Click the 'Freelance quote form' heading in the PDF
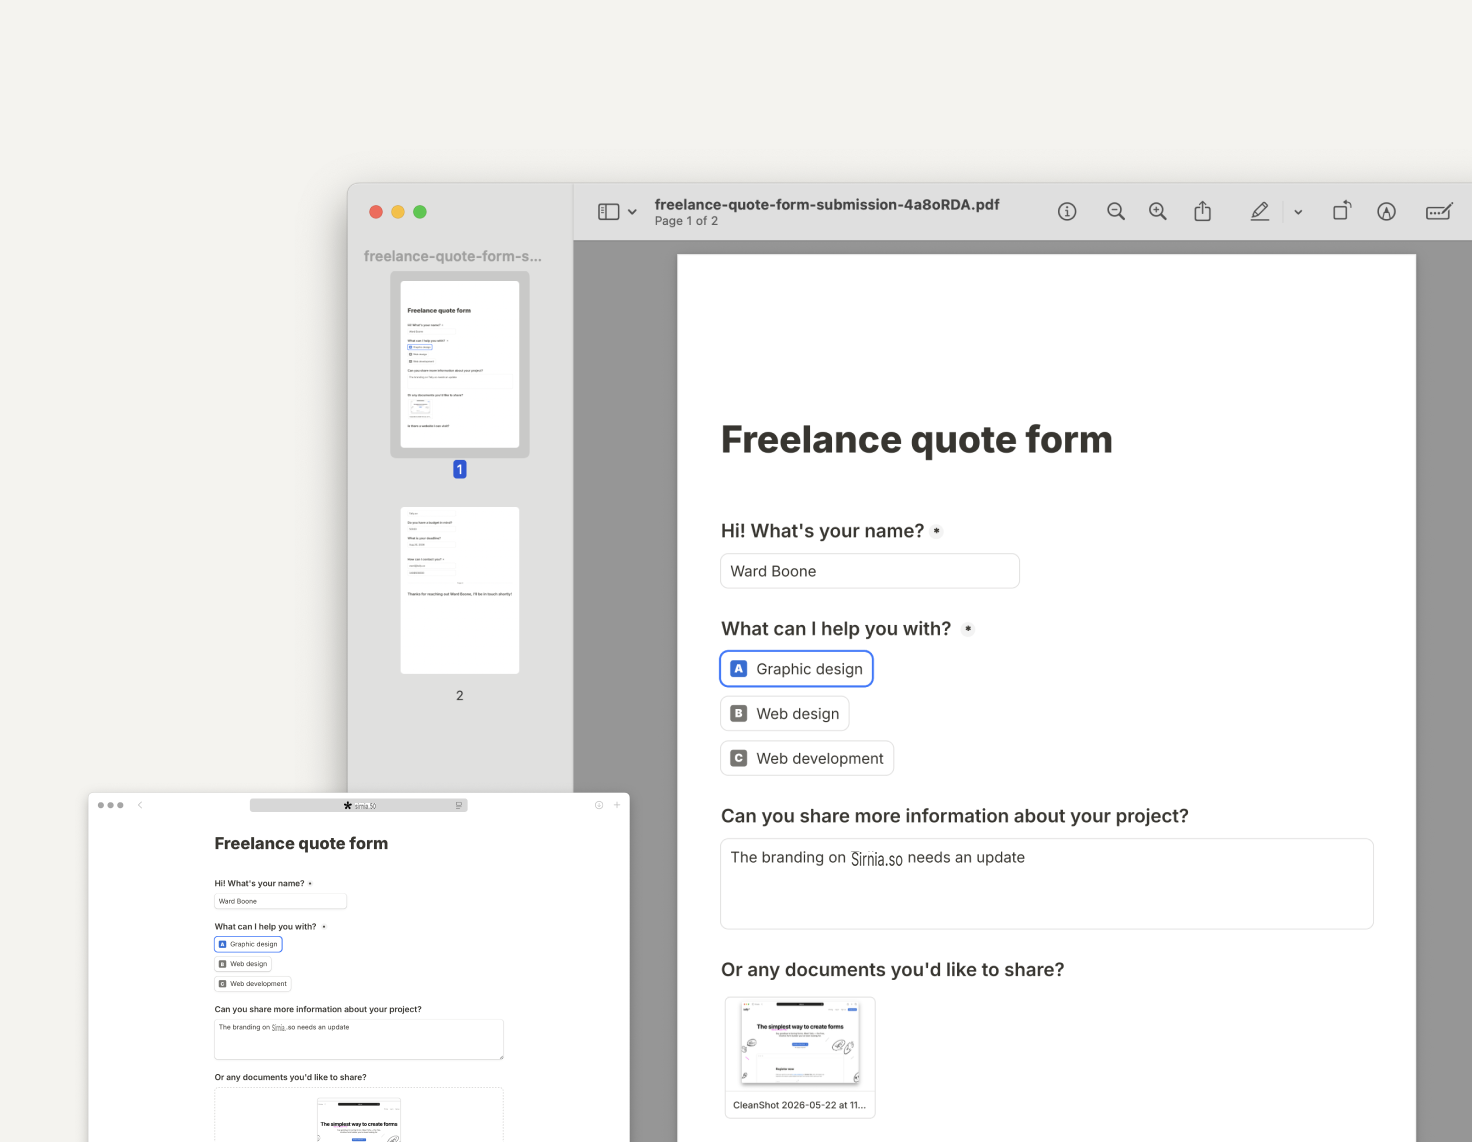The height and width of the screenshot is (1142, 1472). tap(917, 440)
